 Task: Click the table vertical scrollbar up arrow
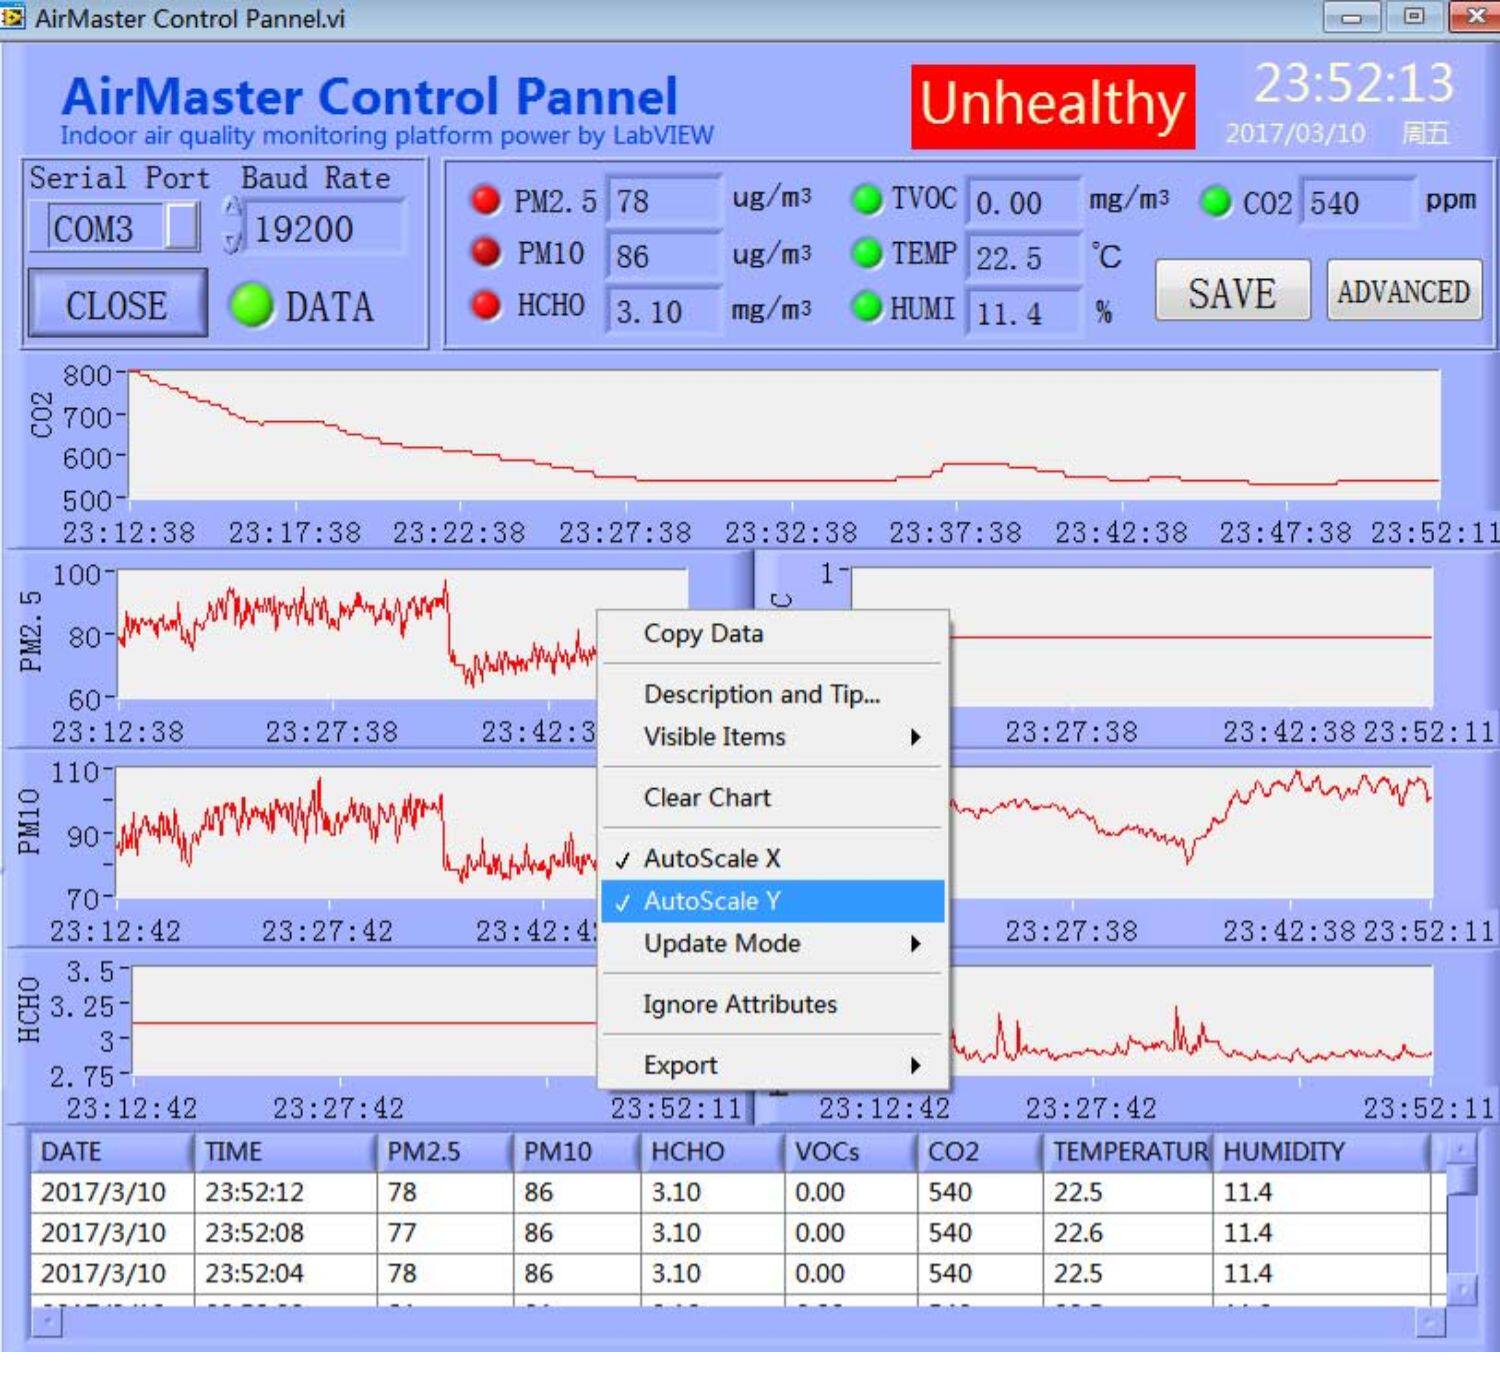point(1461,1150)
